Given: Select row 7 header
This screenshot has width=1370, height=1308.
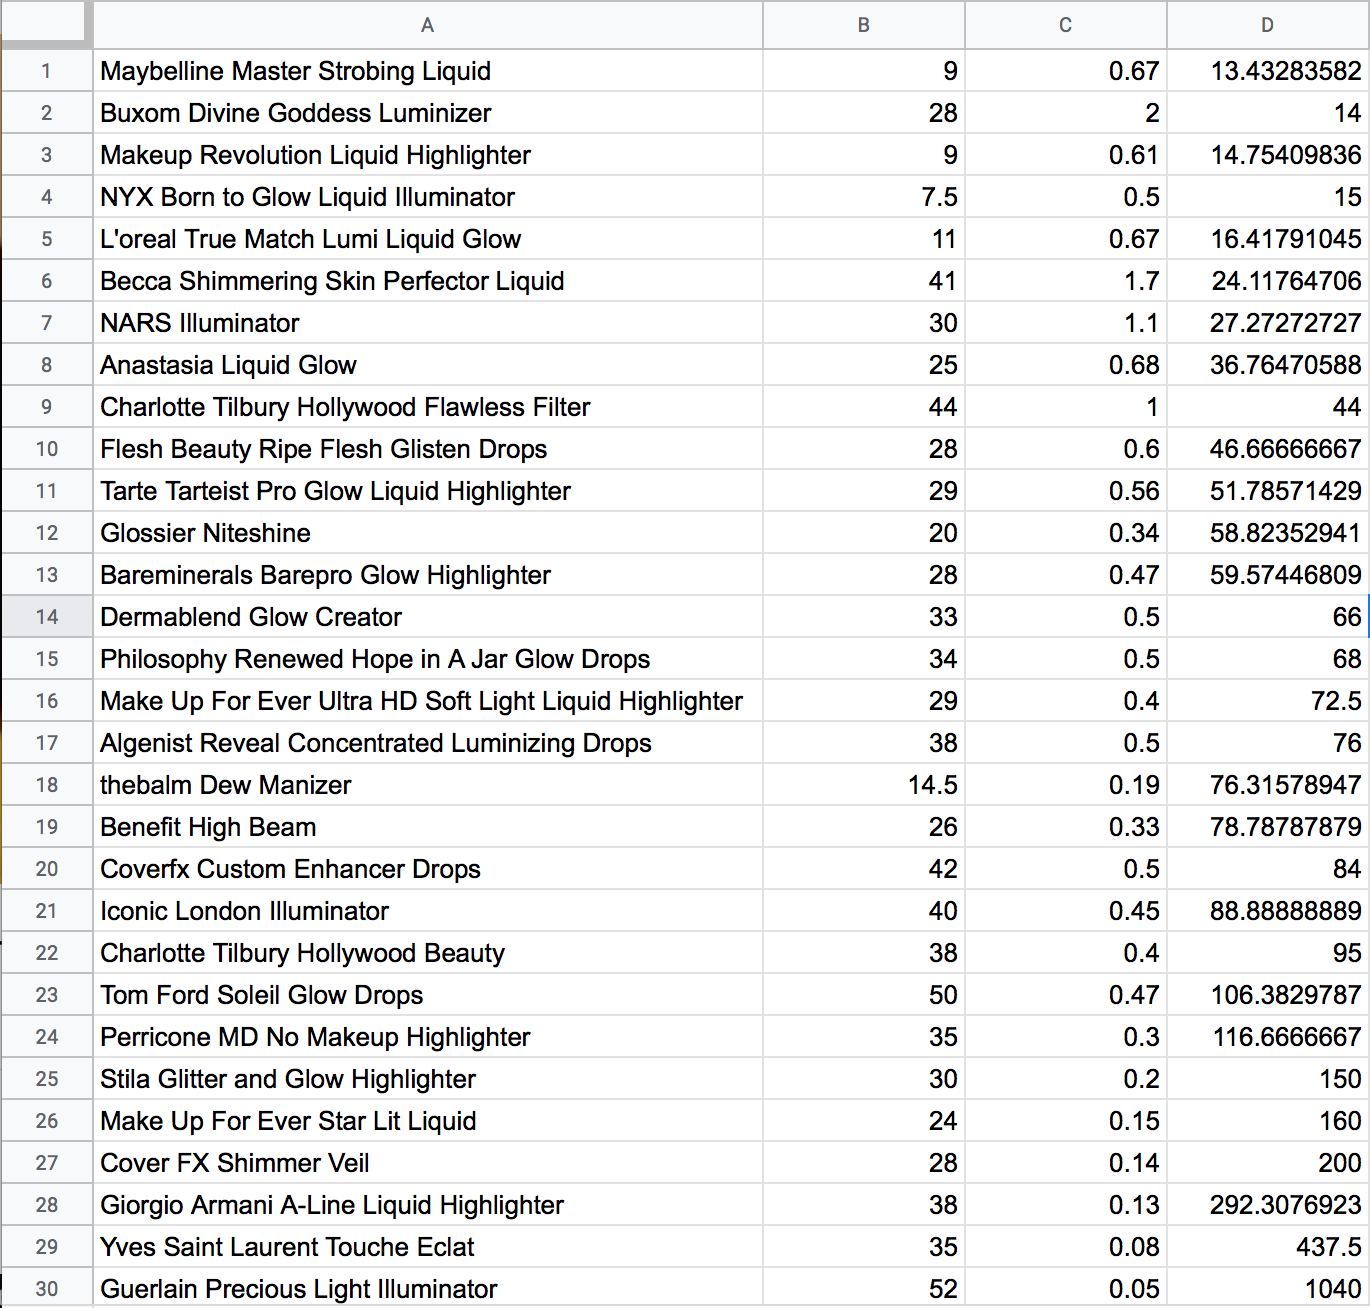Looking at the screenshot, I should pos(47,323).
